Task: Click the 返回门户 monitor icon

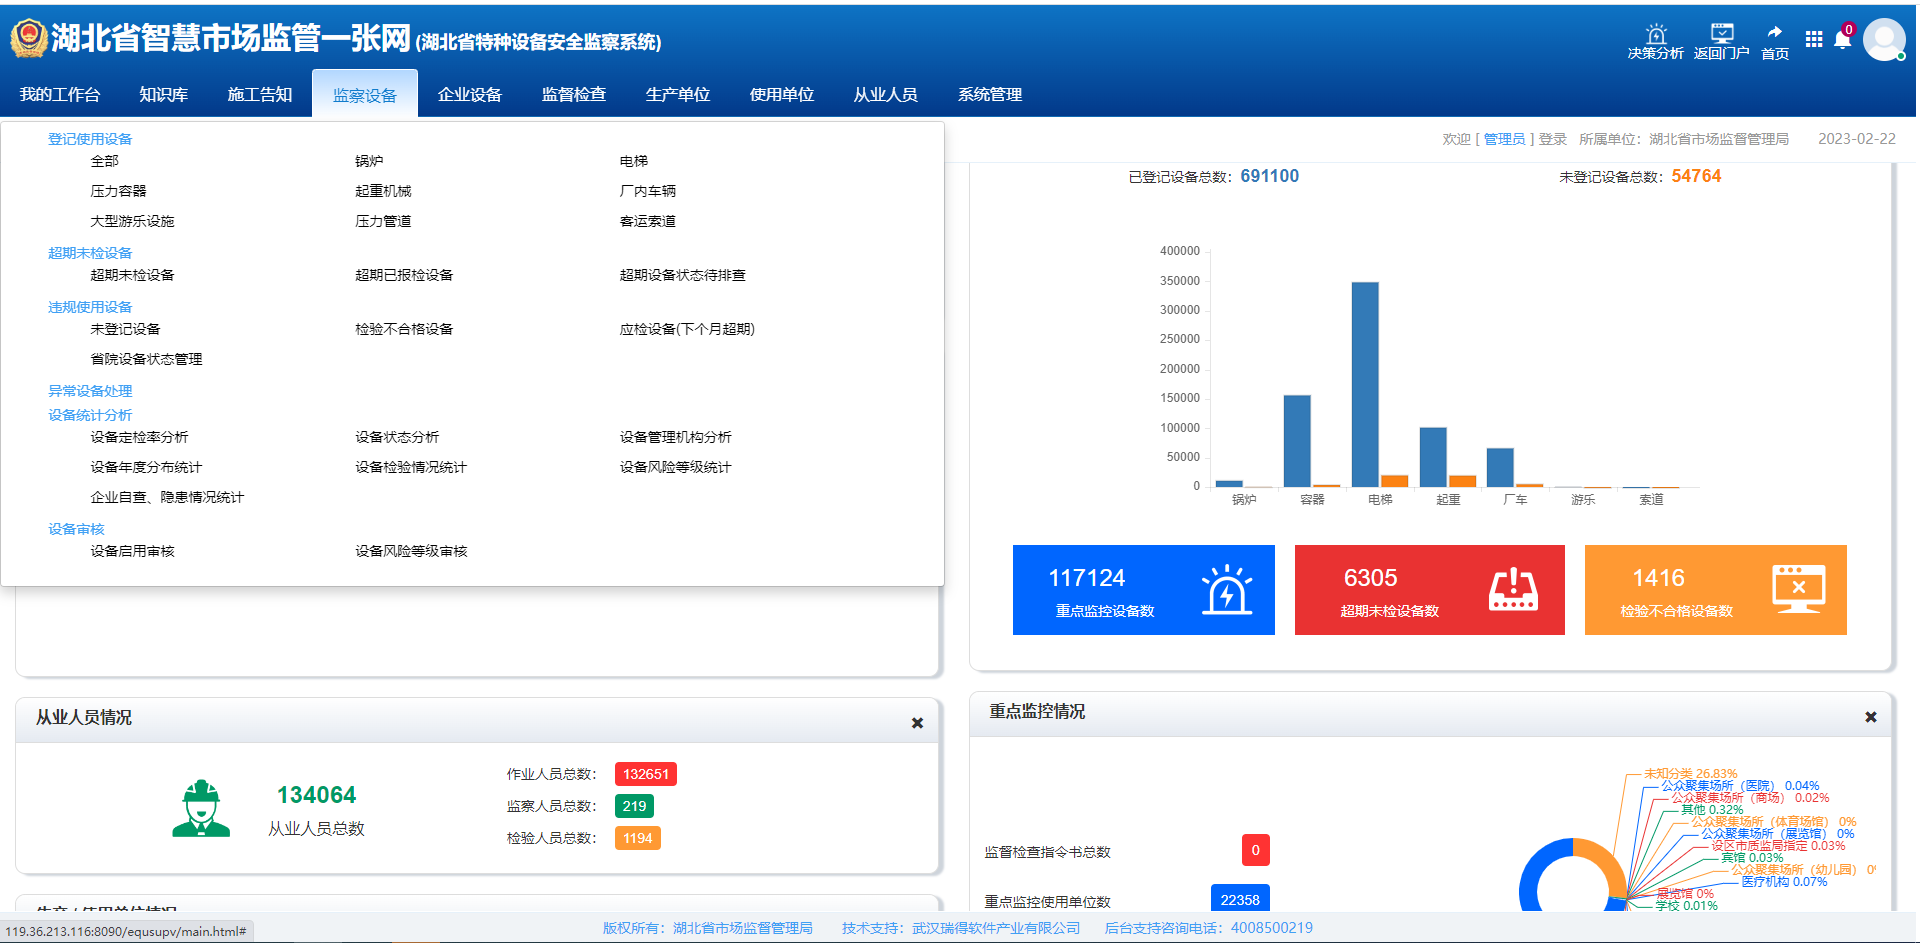Action: pos(1721,35)
